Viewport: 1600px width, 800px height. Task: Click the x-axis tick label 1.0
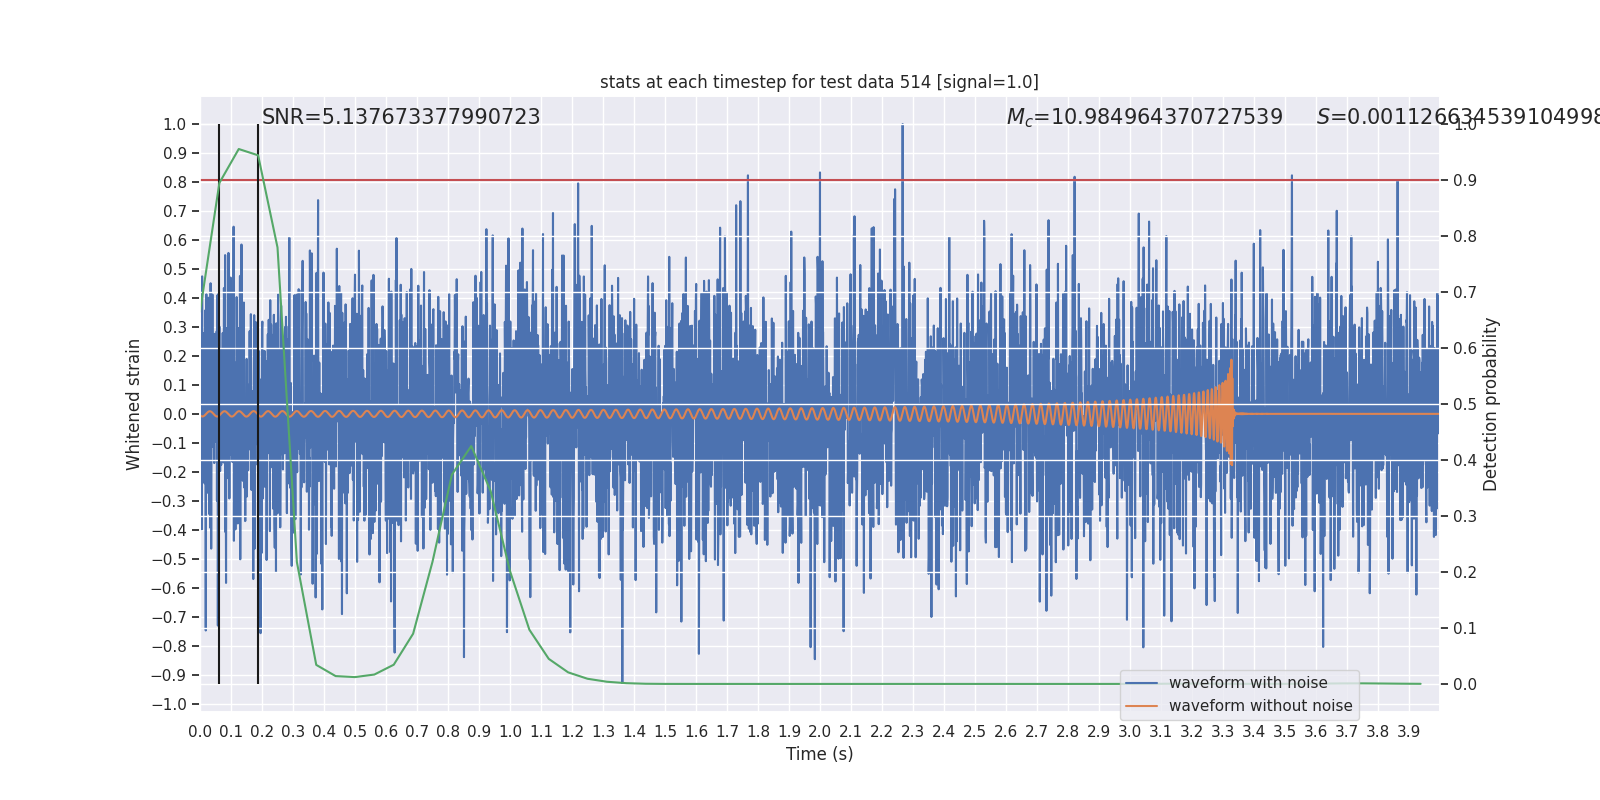click(510, 732)
